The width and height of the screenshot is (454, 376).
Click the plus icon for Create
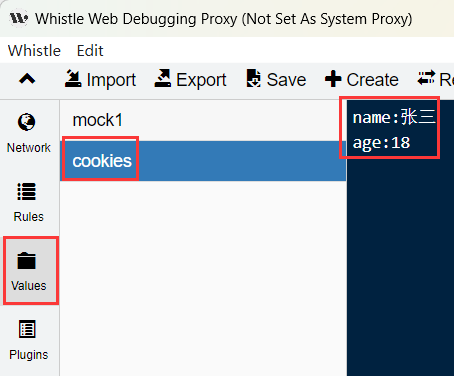(333, 79)
